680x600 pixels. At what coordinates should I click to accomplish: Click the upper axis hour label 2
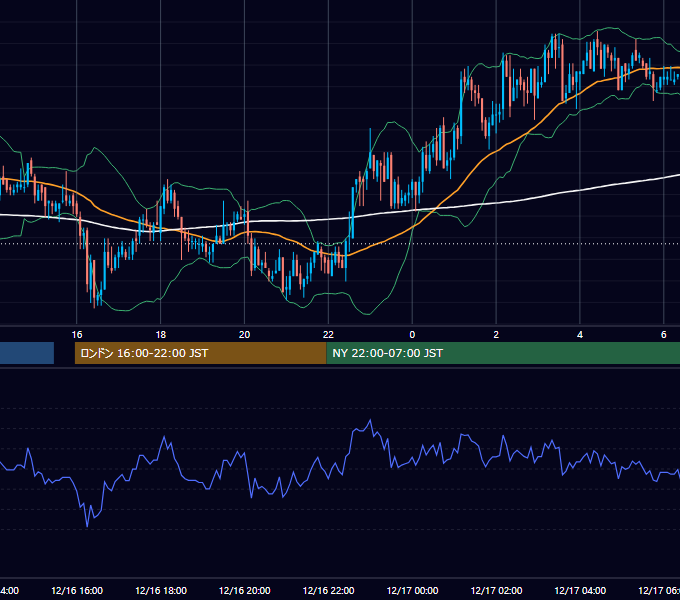[x=496, y=334]
